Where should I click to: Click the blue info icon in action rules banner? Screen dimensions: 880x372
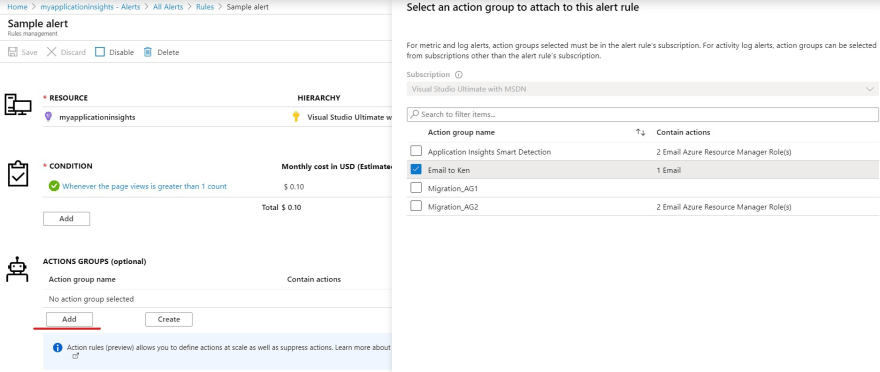coord(57,348)
